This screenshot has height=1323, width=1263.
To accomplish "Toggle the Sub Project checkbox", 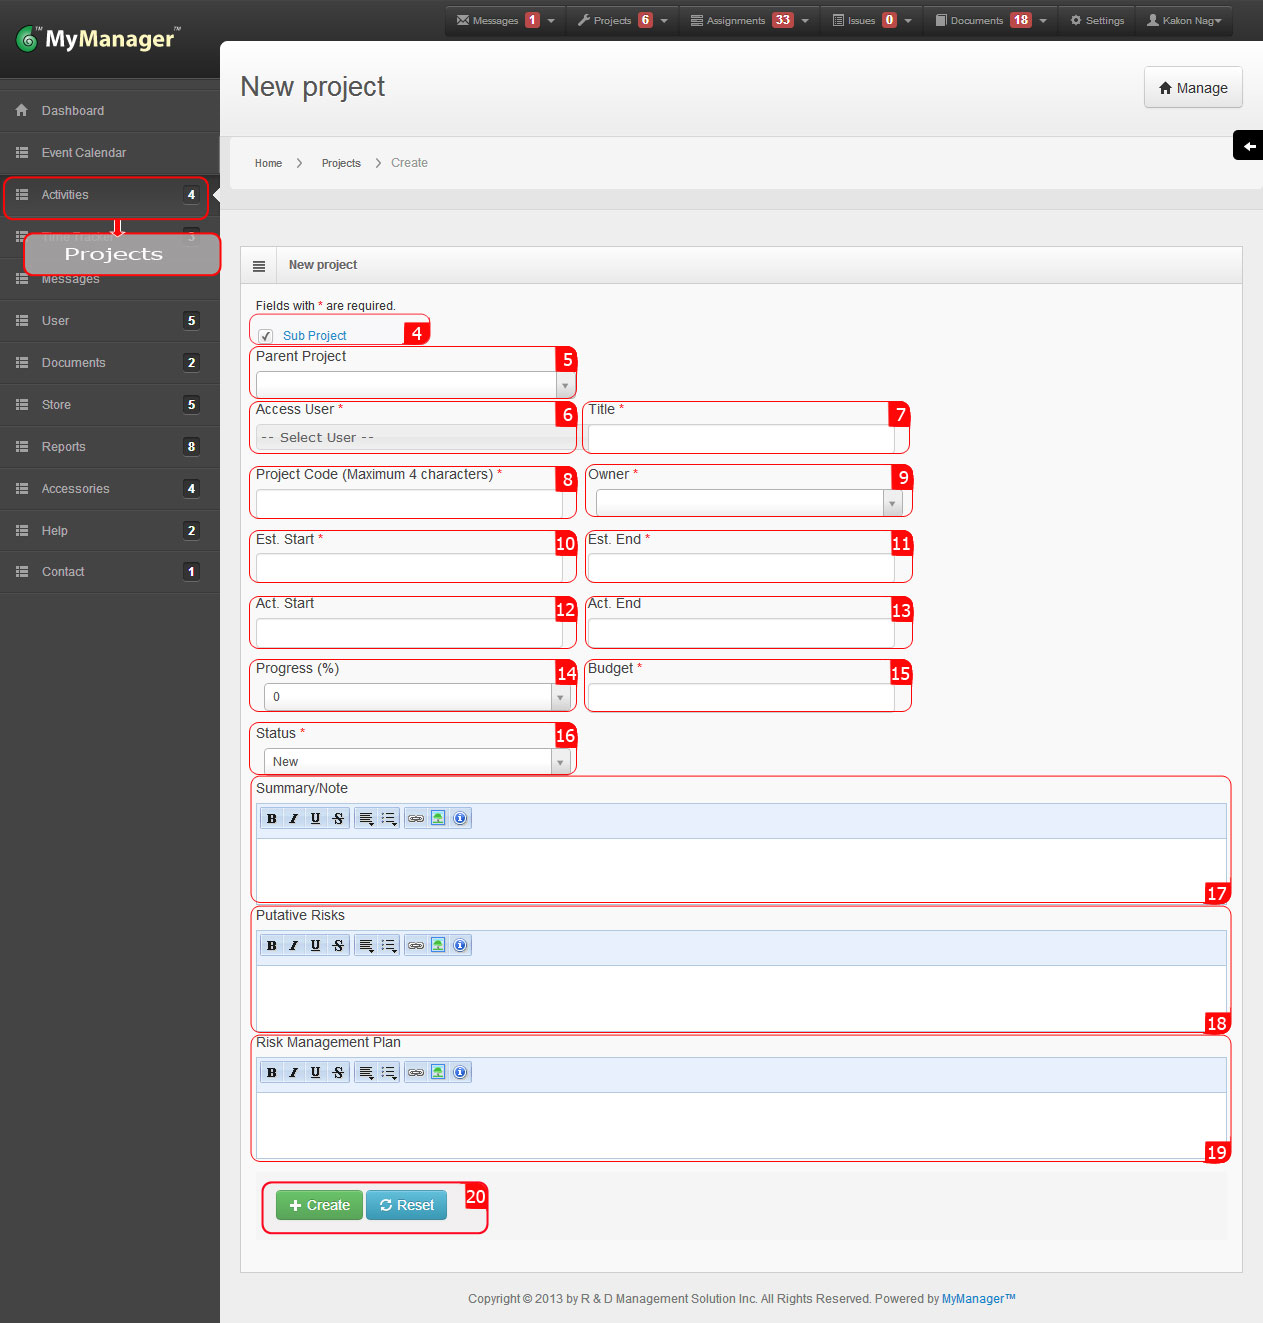I will click(x=266, y=336).
